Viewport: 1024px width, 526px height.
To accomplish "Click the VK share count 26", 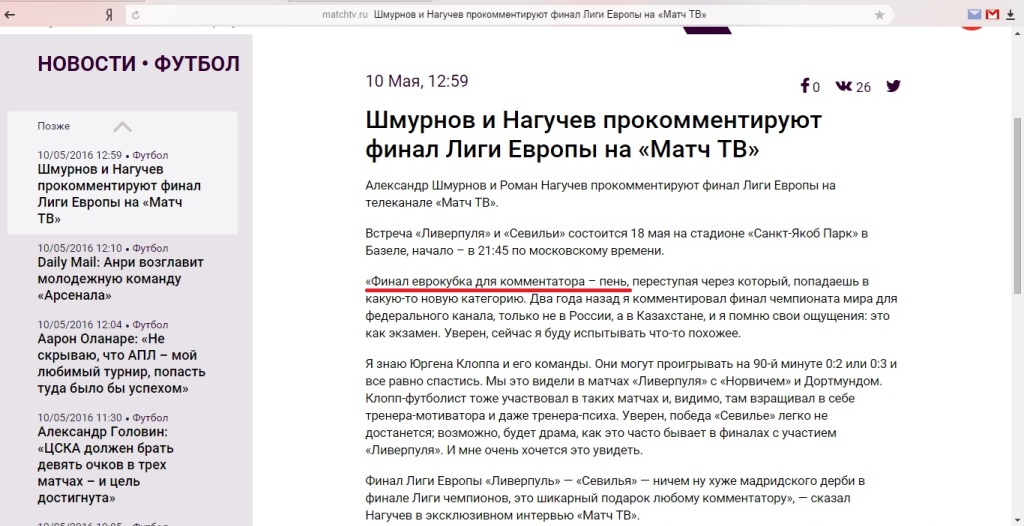I will point(863,87).
